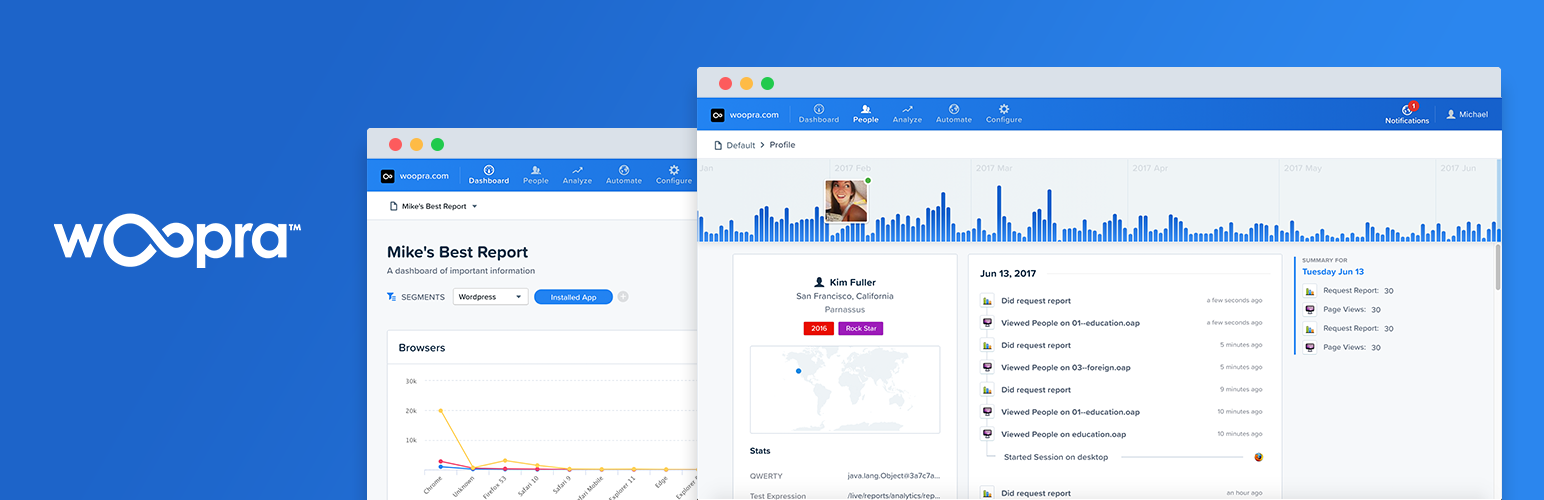Click the vertical scrollbar in the Profile window
Viewport: 1544px width, 500px height.
(1497, 268)
